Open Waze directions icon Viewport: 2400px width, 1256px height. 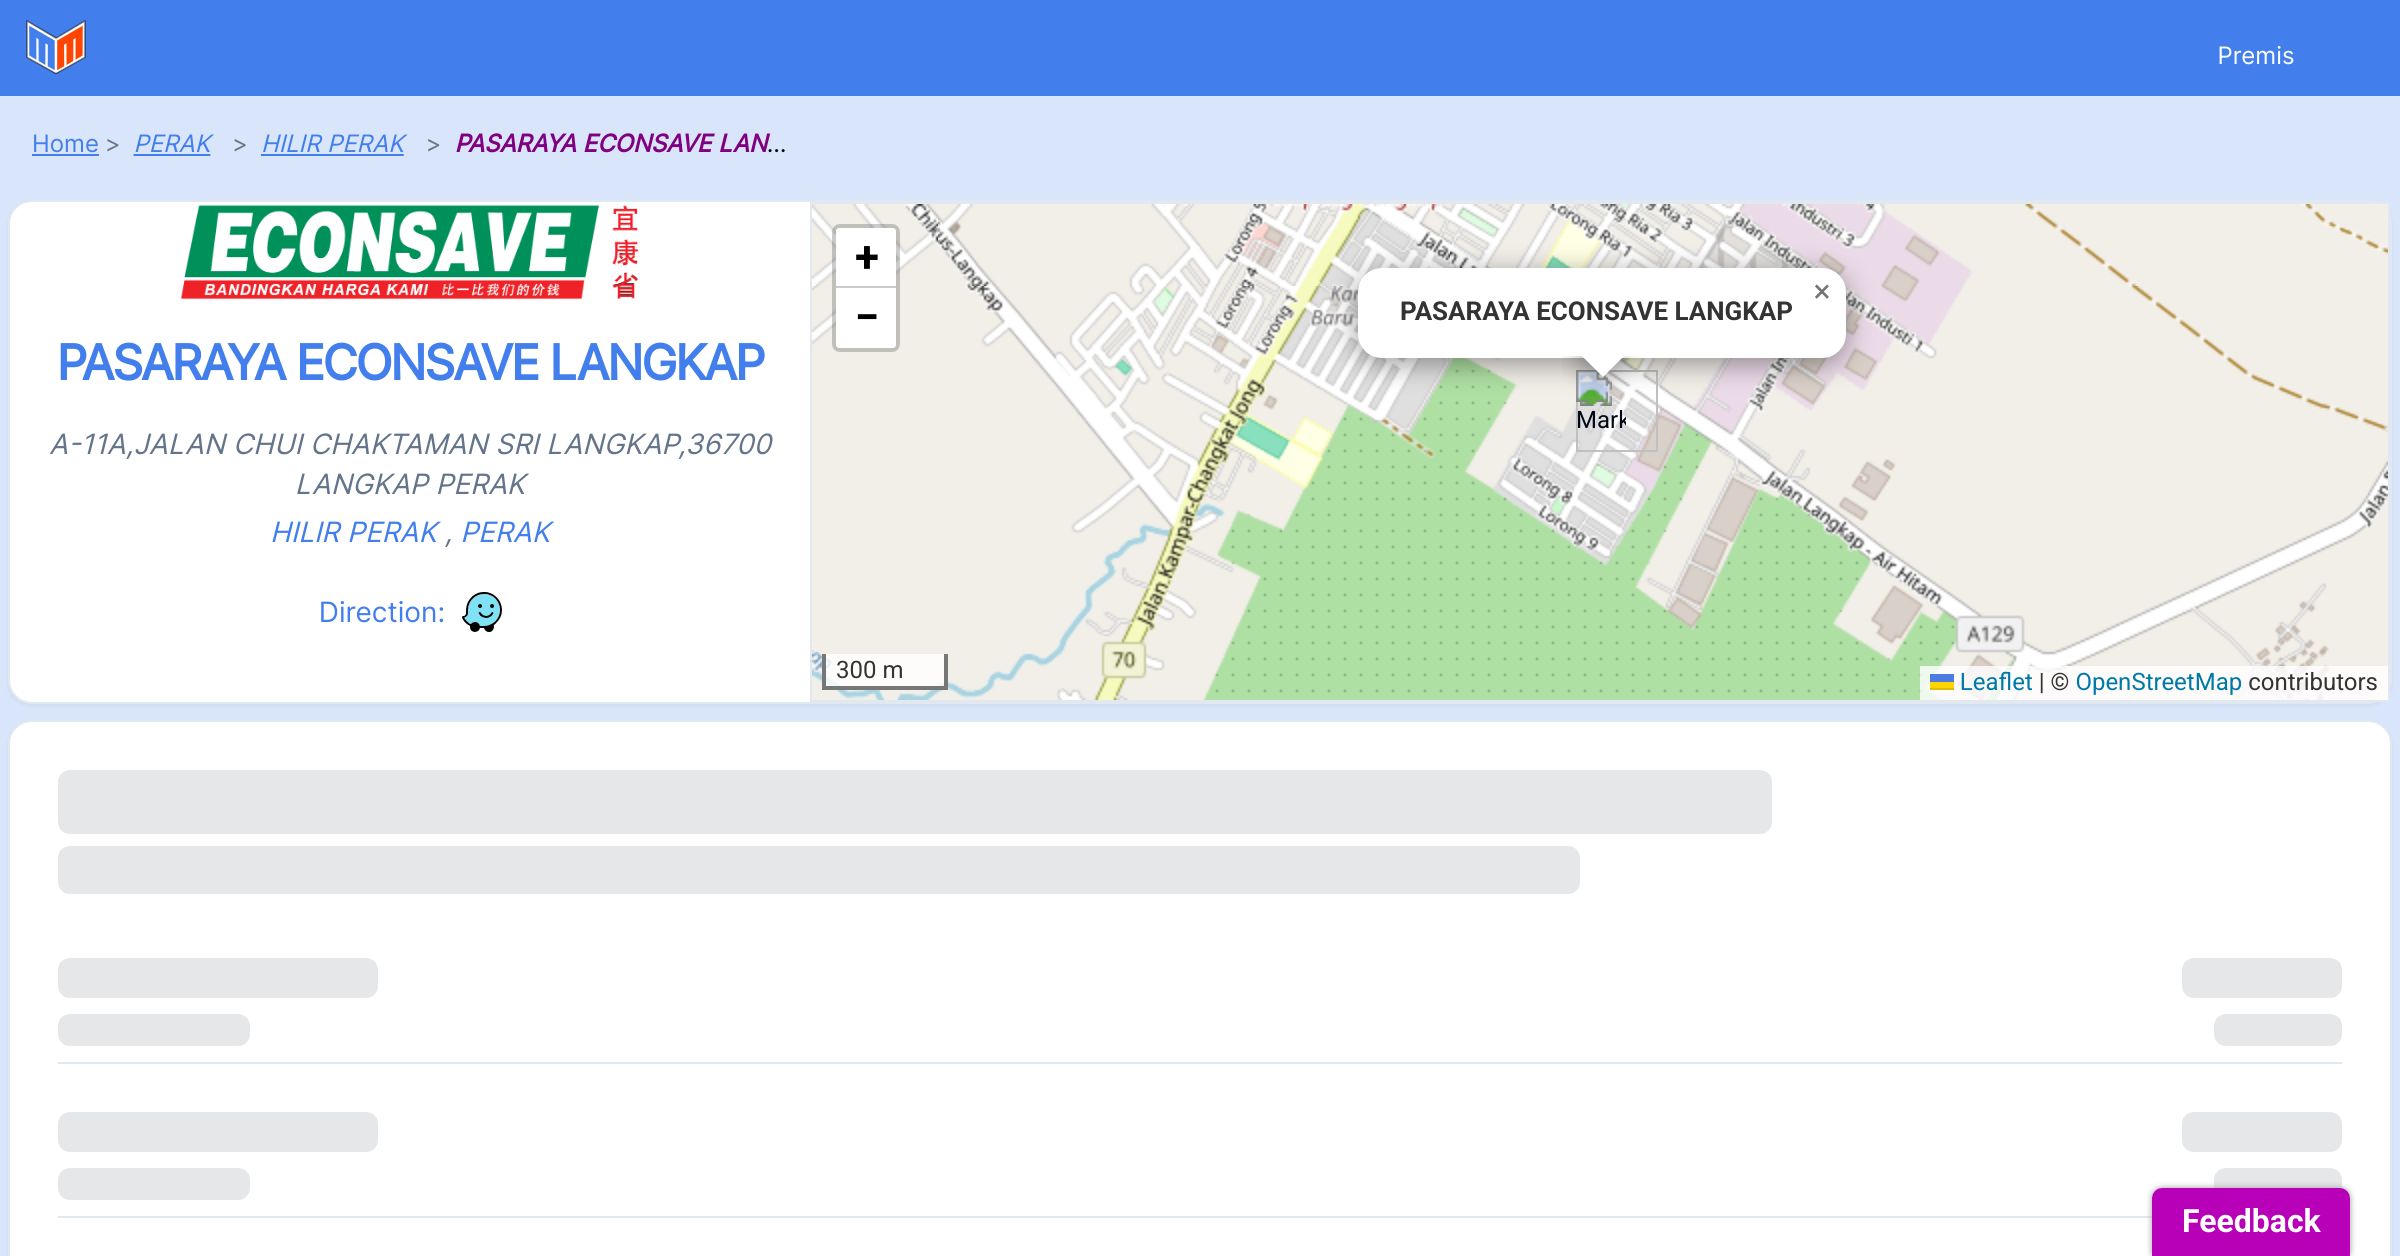pyautogui.click(x=482, y=611)
